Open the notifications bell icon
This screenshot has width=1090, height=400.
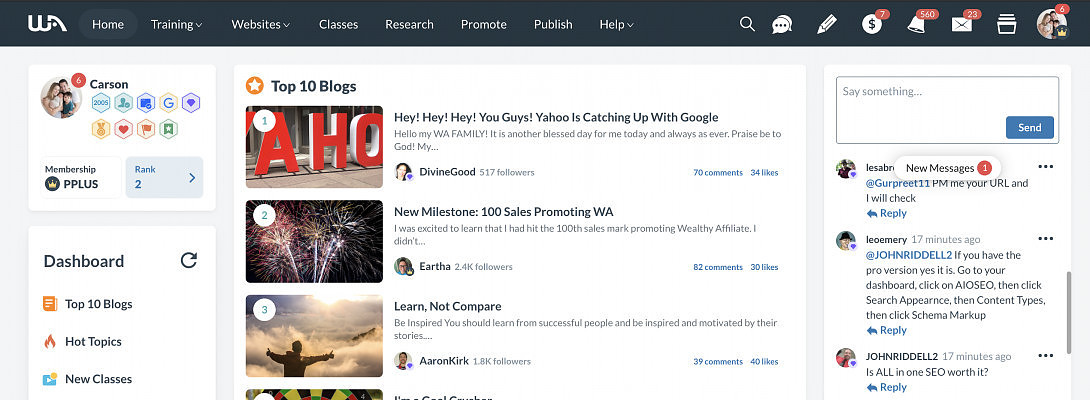click(x=916, y=24)
